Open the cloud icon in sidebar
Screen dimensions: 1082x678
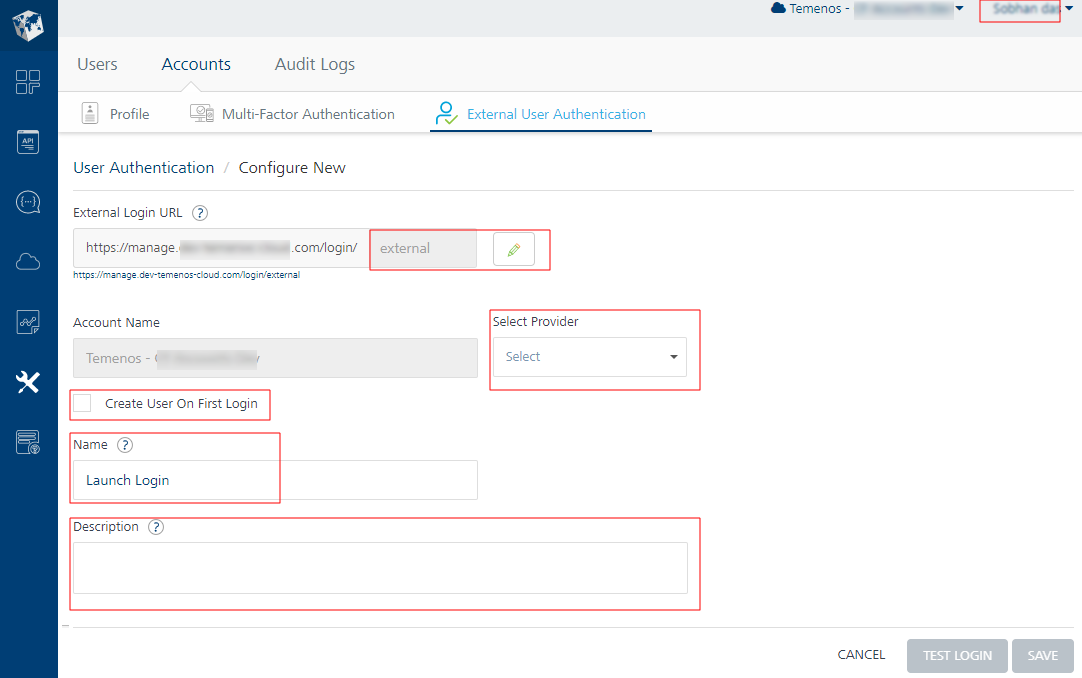tap(28, 262)
